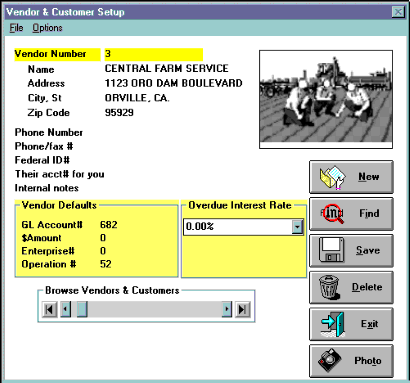Click the Exit button text label
This screenshot has height=383, width=410.
[369, 324]
